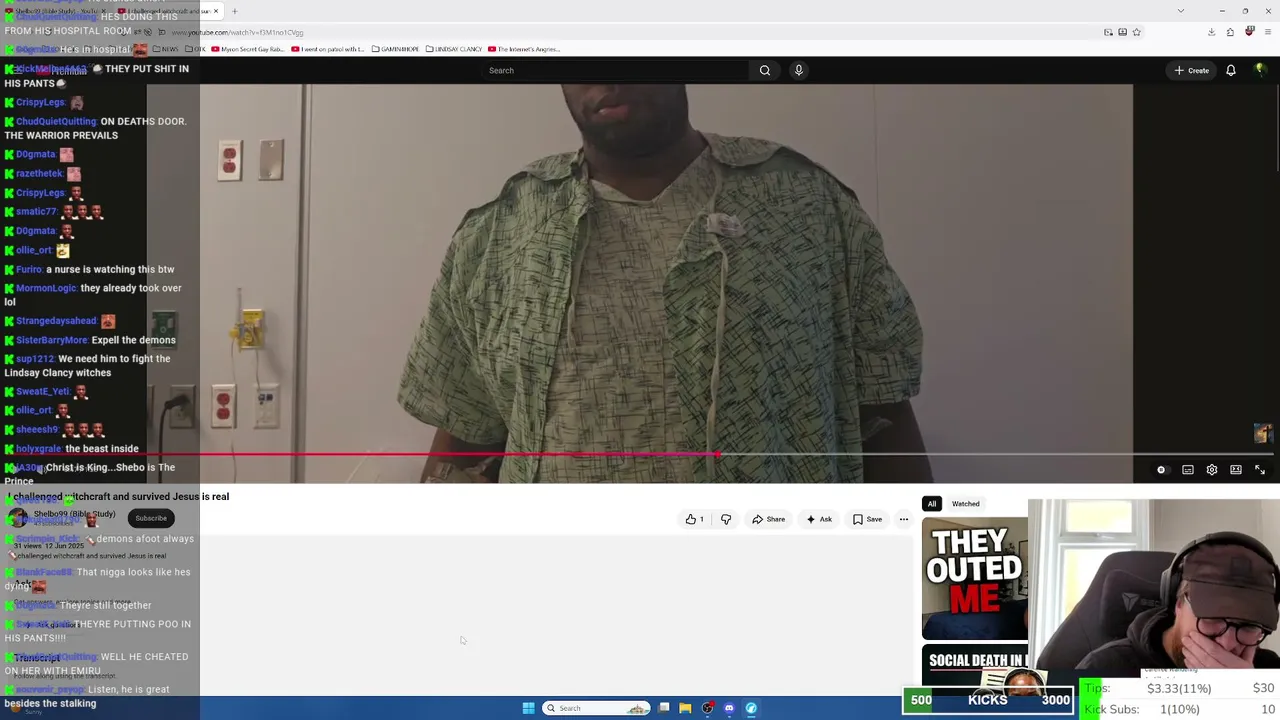Open the Ask AI button

(819, 519)
